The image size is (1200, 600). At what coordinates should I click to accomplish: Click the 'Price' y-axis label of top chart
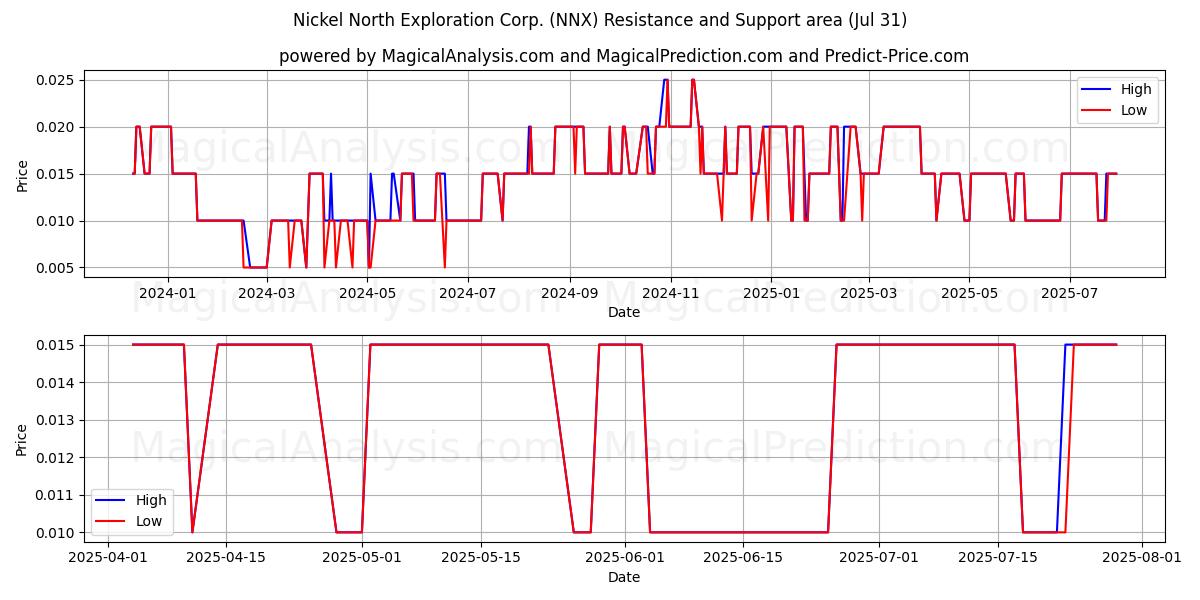tap(22, 174)
